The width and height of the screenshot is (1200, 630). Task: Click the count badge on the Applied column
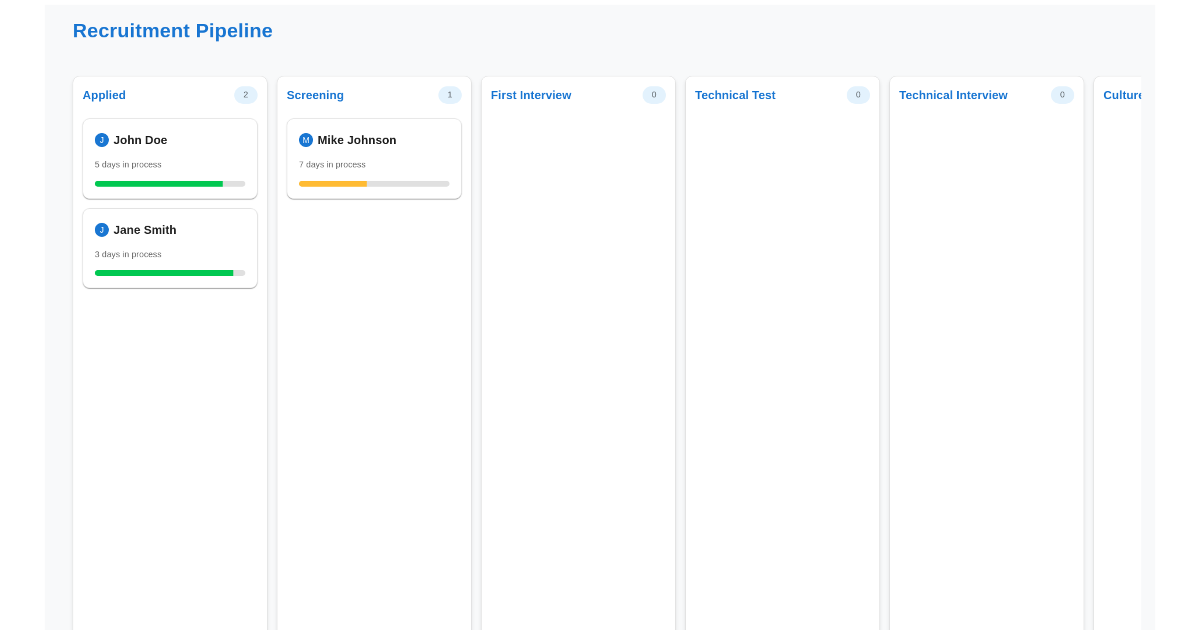click(245, 94)
